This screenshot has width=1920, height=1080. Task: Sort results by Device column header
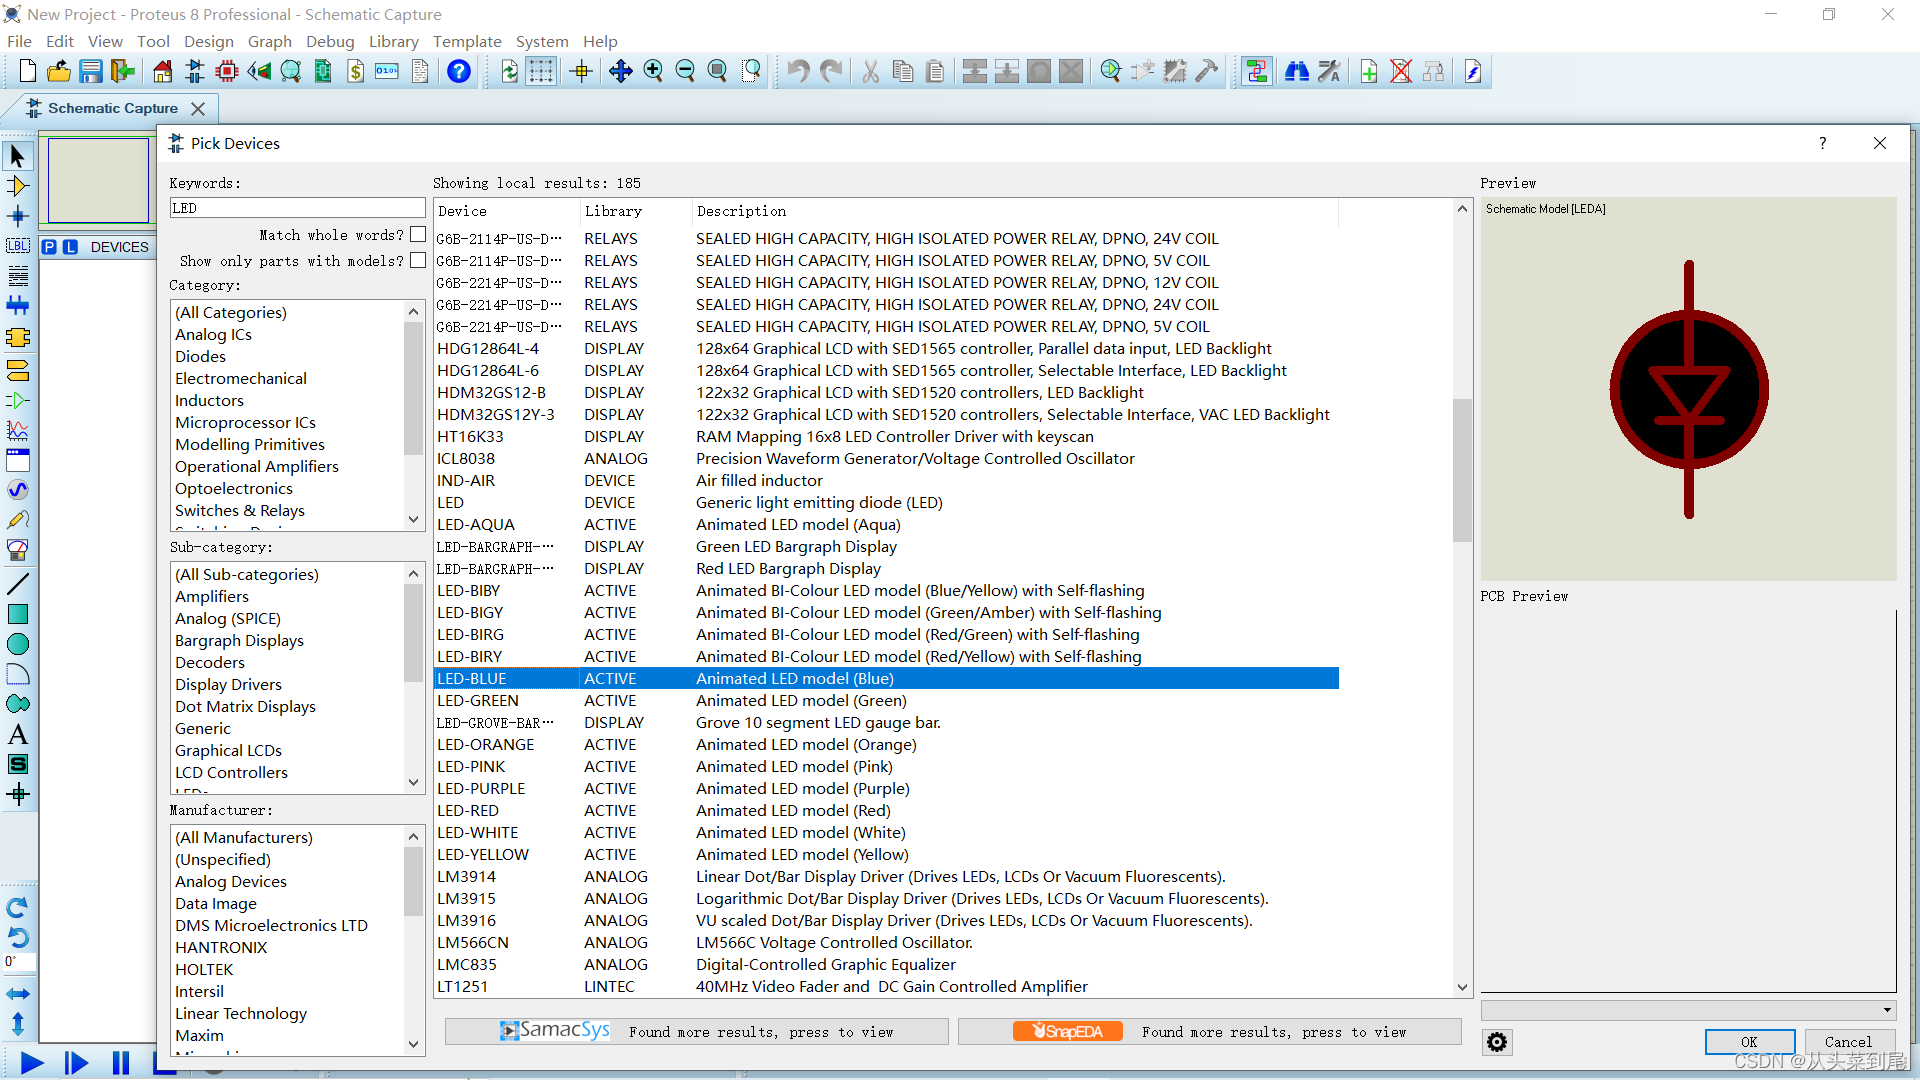click(507, 211)
